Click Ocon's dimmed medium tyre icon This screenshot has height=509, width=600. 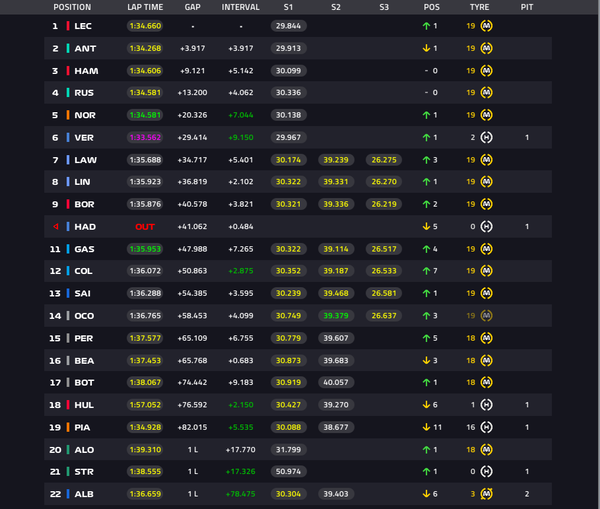click(486, 316)
